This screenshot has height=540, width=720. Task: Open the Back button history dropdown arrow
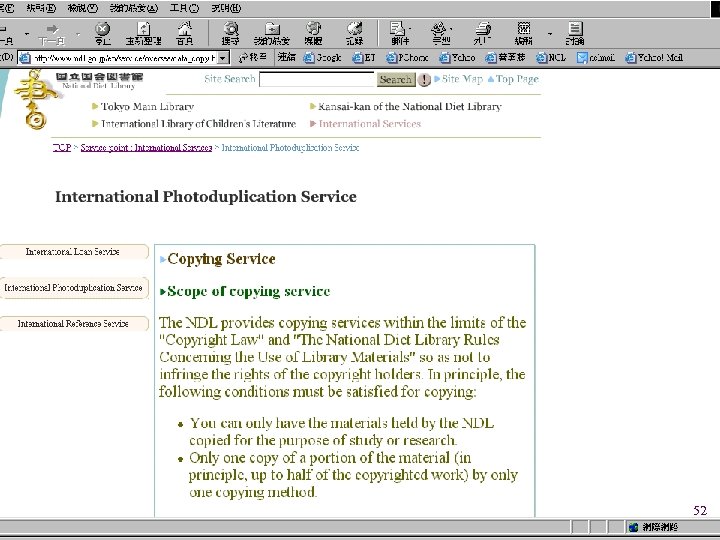tap(27, 34)
